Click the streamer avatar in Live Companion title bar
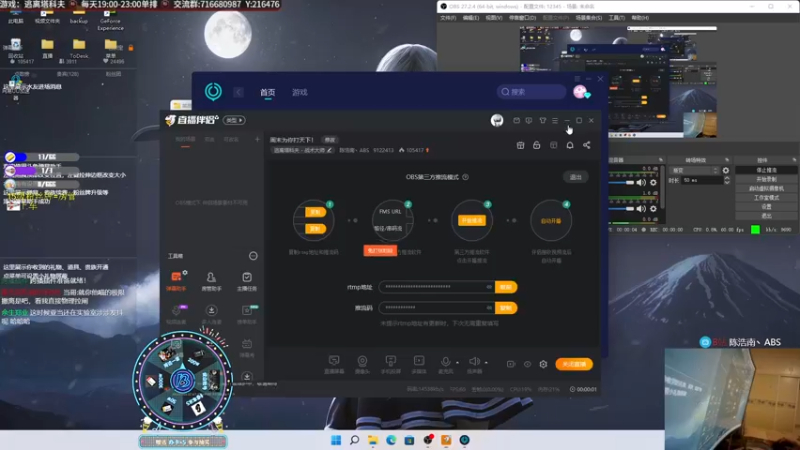Screen dimensions: 800x450 pyautogui.click(x=497, y=120)
